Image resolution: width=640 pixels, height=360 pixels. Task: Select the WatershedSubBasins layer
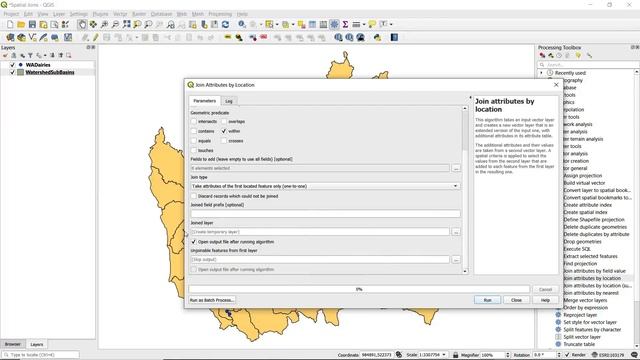tap(50, 72)
